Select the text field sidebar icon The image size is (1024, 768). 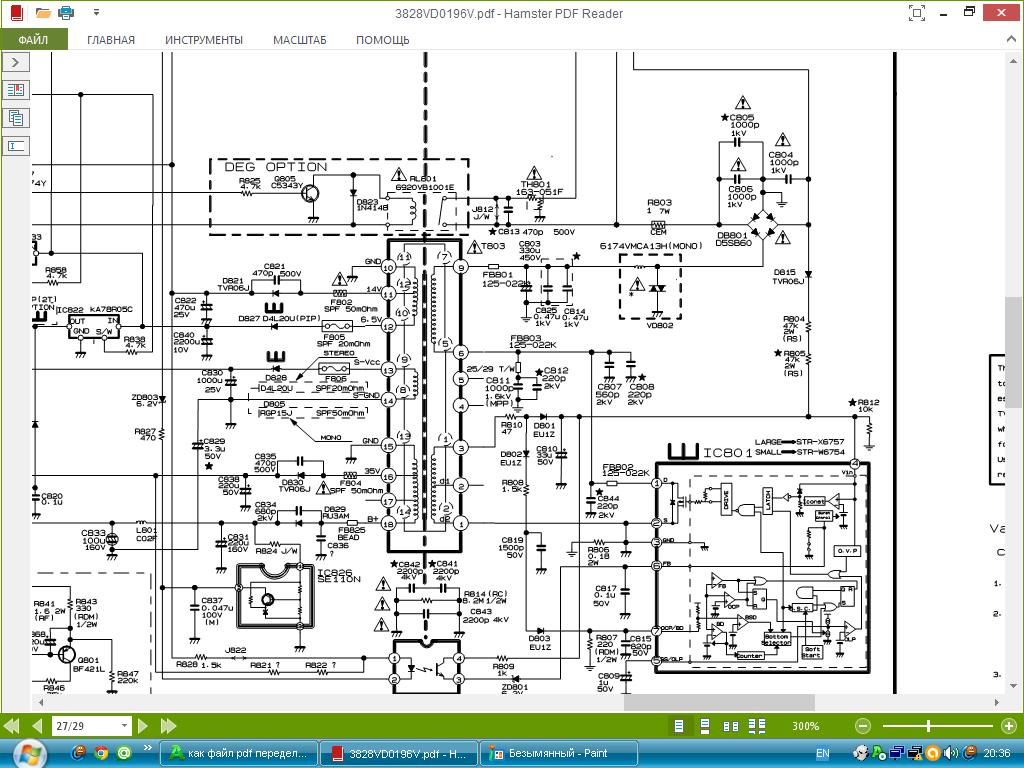(16, 146)
